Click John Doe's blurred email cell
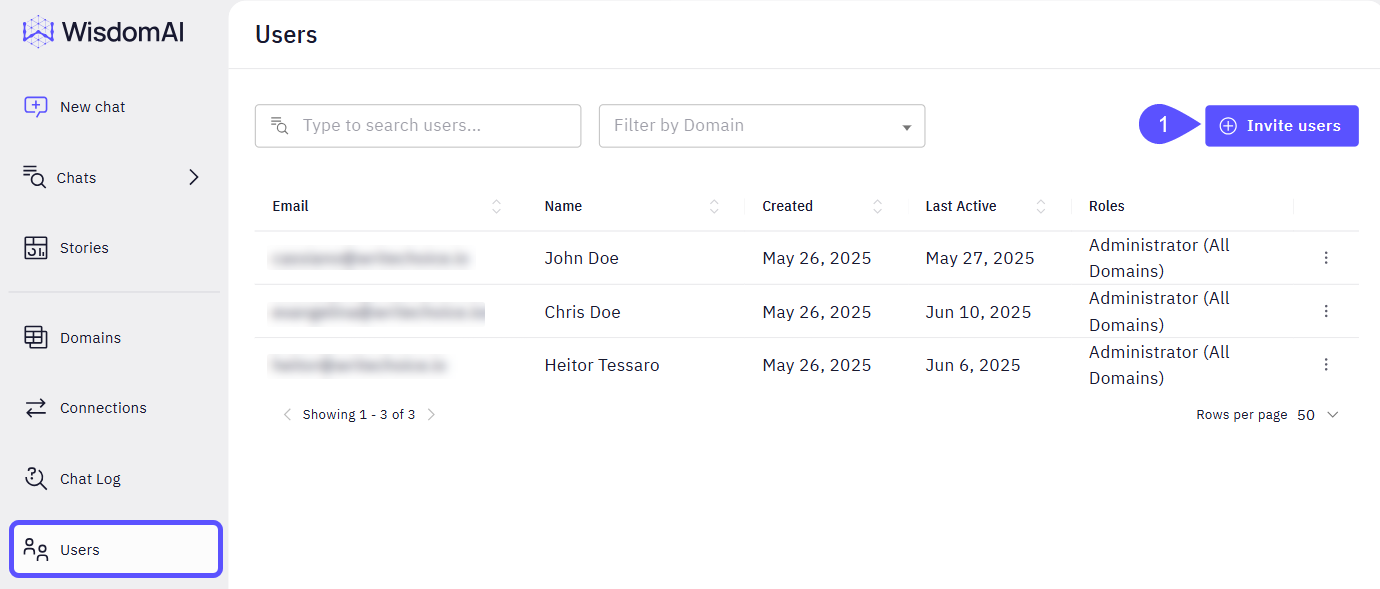This screenshot has height=589, width=1380. [x=370, y=258]
